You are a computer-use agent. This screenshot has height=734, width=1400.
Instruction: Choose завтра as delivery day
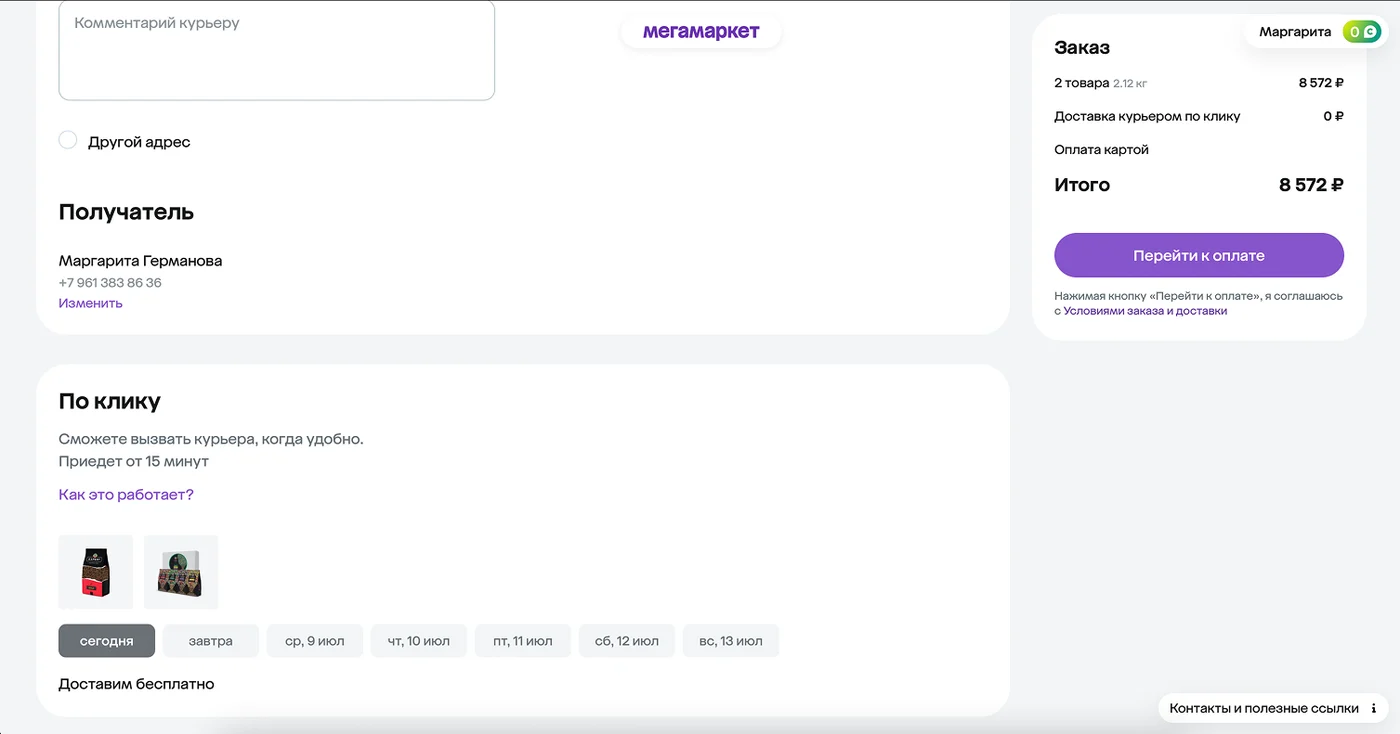tap(211, 641)
